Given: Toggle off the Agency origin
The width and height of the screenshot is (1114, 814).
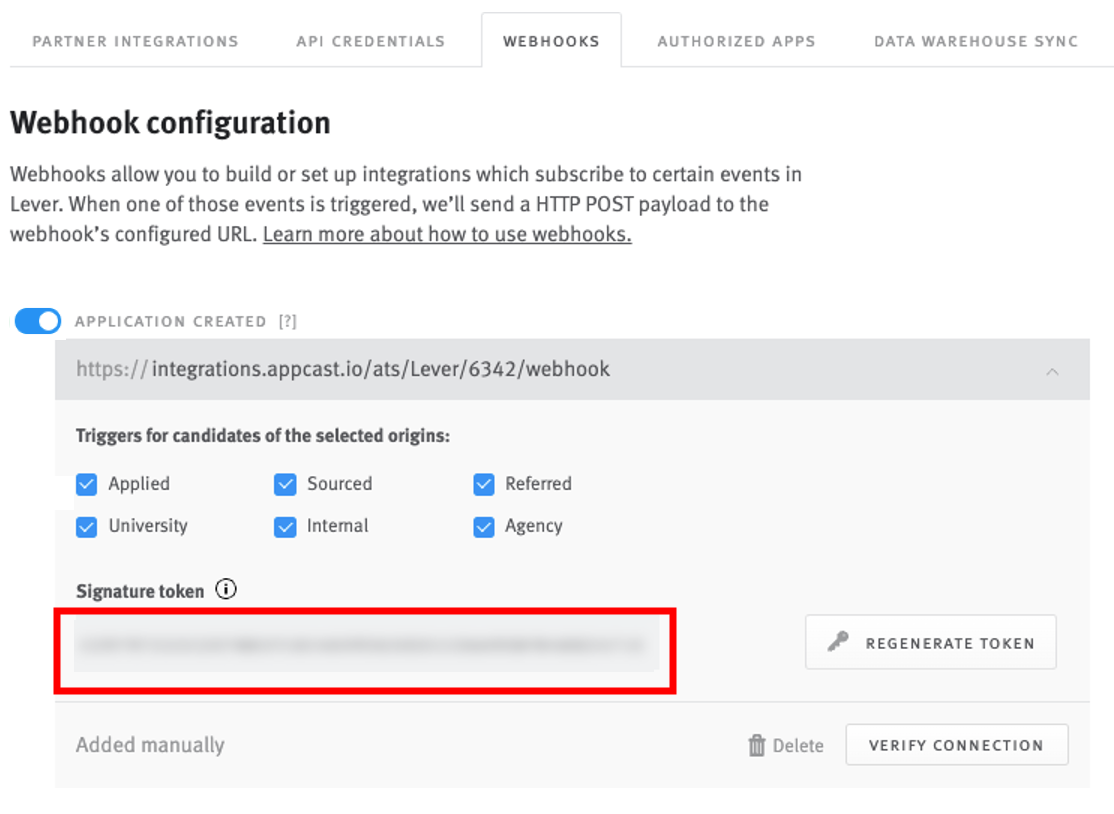Looking at the screenshot, I should [x=484, y=526].
